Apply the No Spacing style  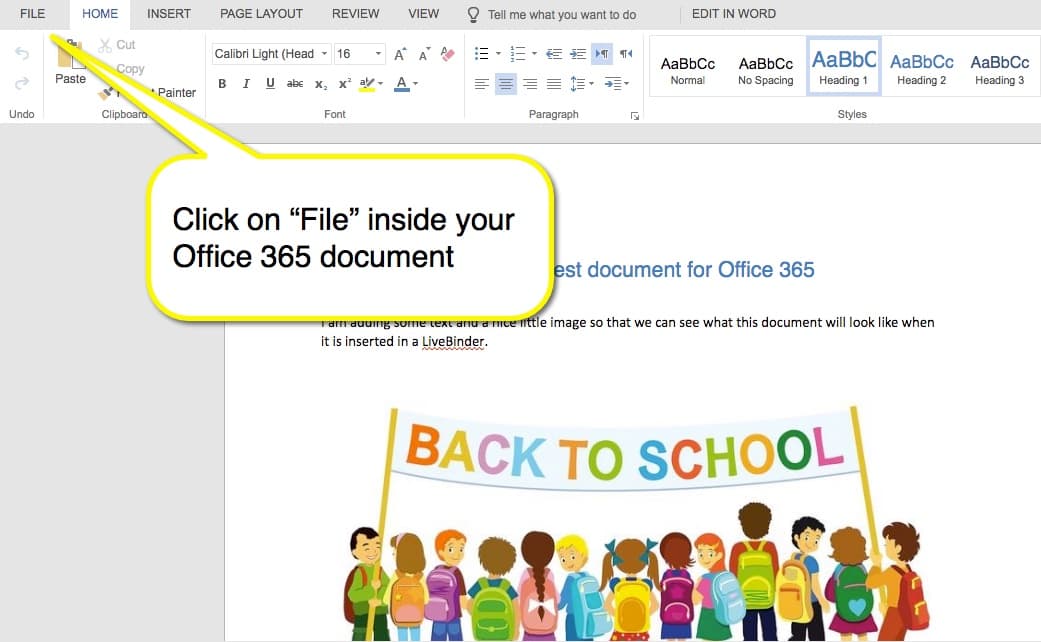(765, 70)
